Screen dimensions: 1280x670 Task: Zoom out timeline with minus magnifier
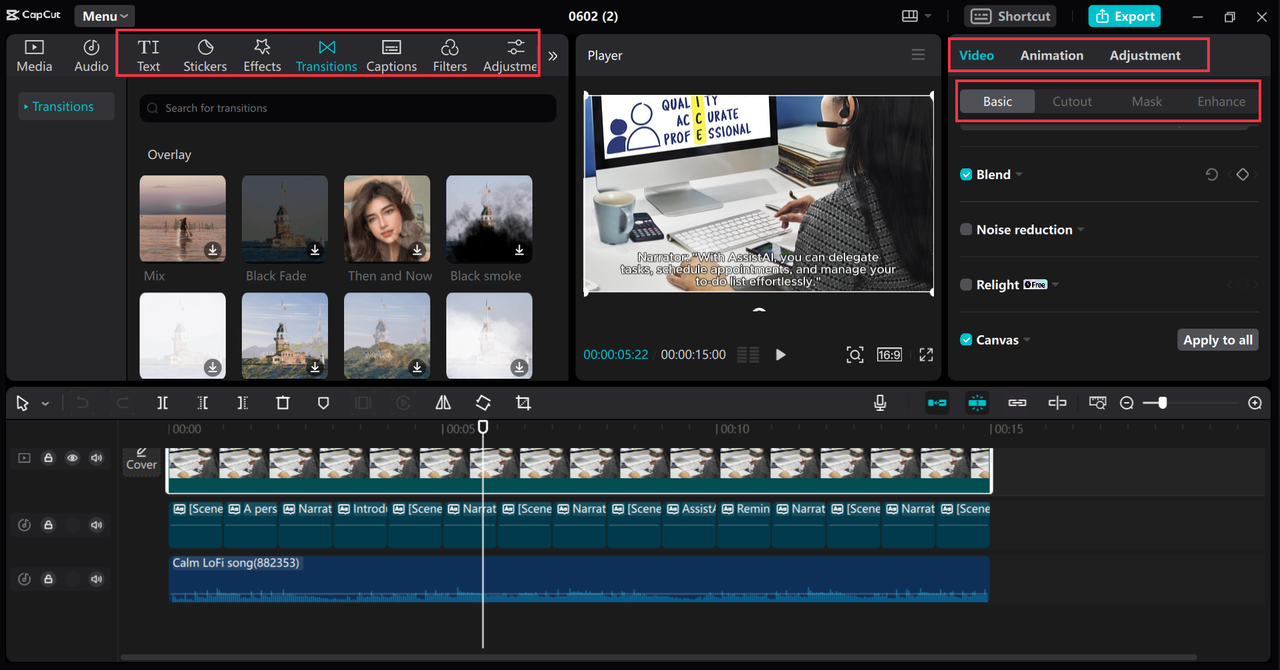(1127, 403)
